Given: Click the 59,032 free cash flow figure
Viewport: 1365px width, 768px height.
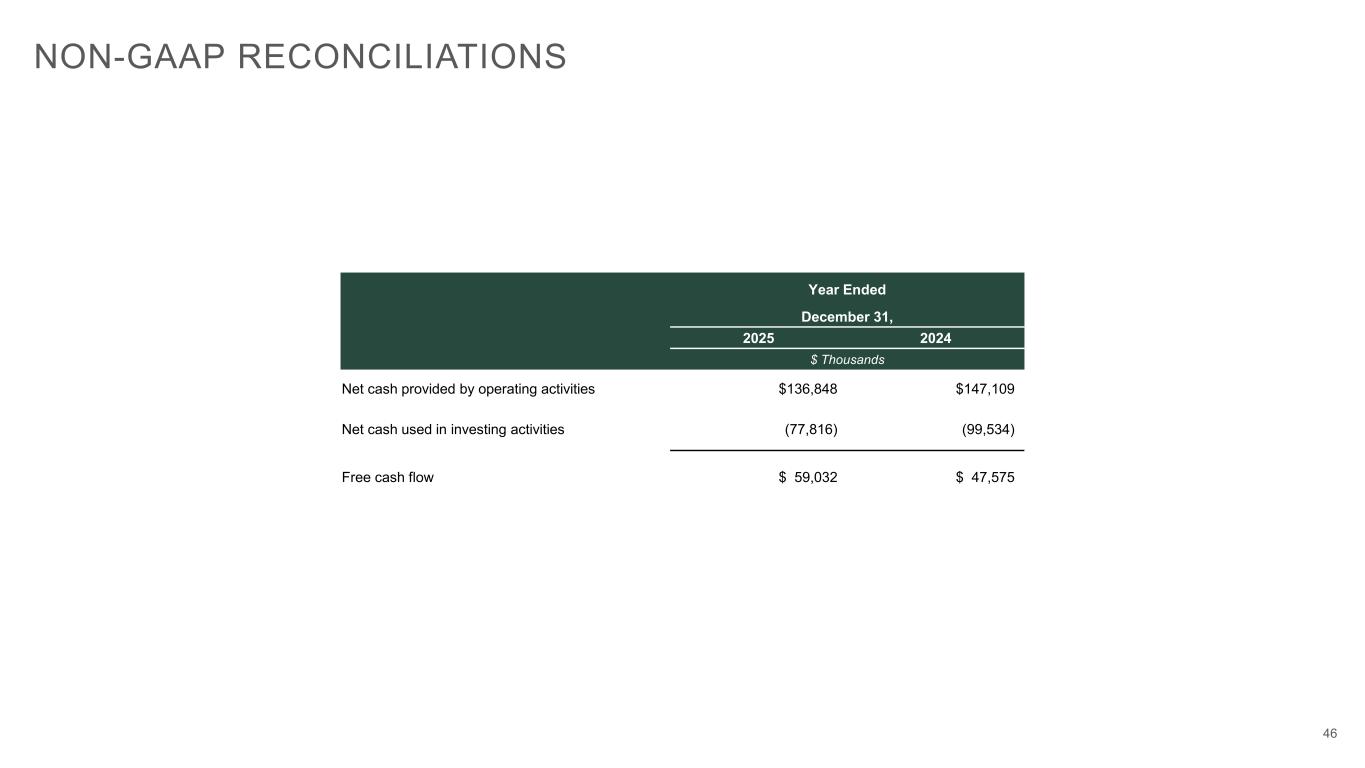Looking at the screenshot, I should [x=816, y=477].
